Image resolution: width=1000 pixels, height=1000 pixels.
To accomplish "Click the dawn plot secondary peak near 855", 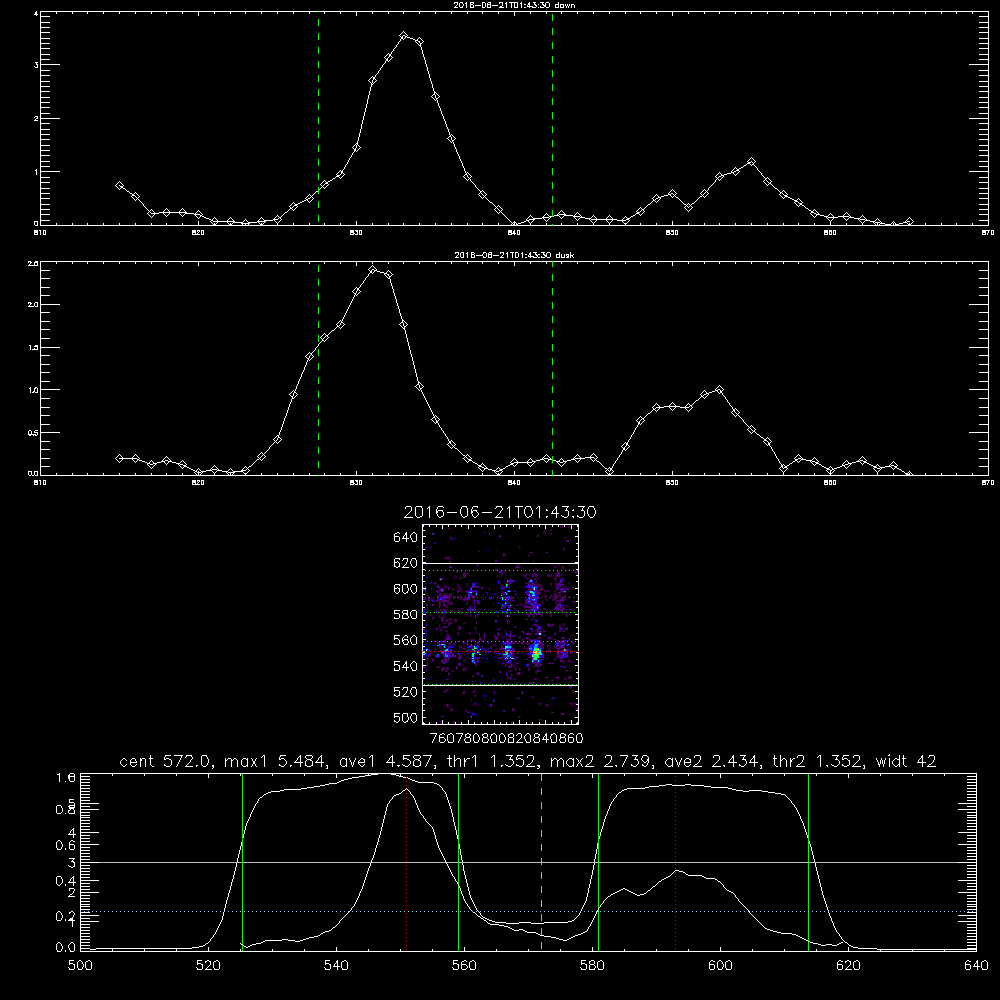I will pos(751,162).
